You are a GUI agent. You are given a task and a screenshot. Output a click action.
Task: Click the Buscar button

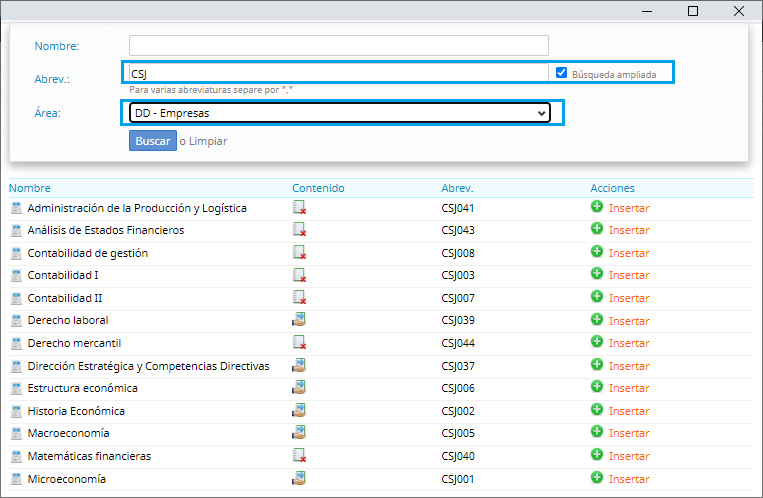[x=153, y=141]
